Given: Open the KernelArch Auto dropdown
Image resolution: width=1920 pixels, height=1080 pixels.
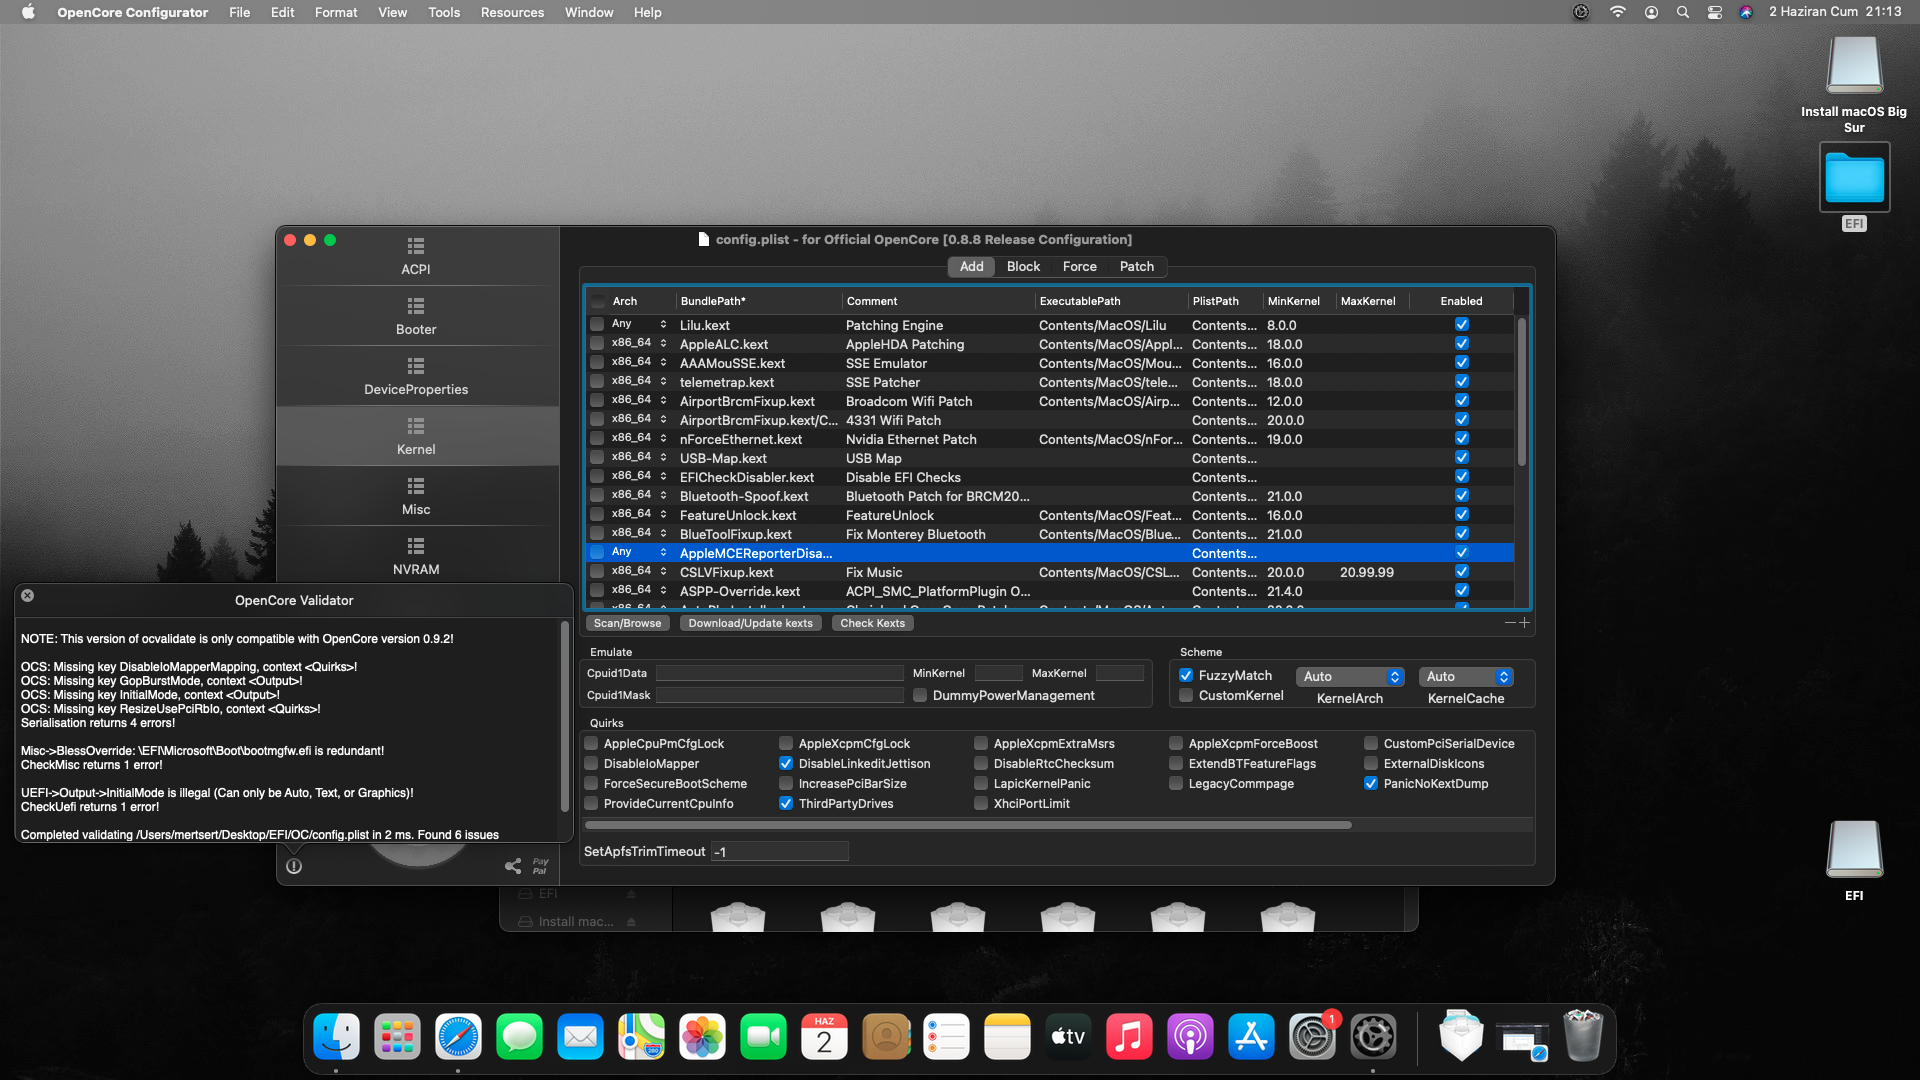Looking at the screenshot, I should [x=1350, y=677].
